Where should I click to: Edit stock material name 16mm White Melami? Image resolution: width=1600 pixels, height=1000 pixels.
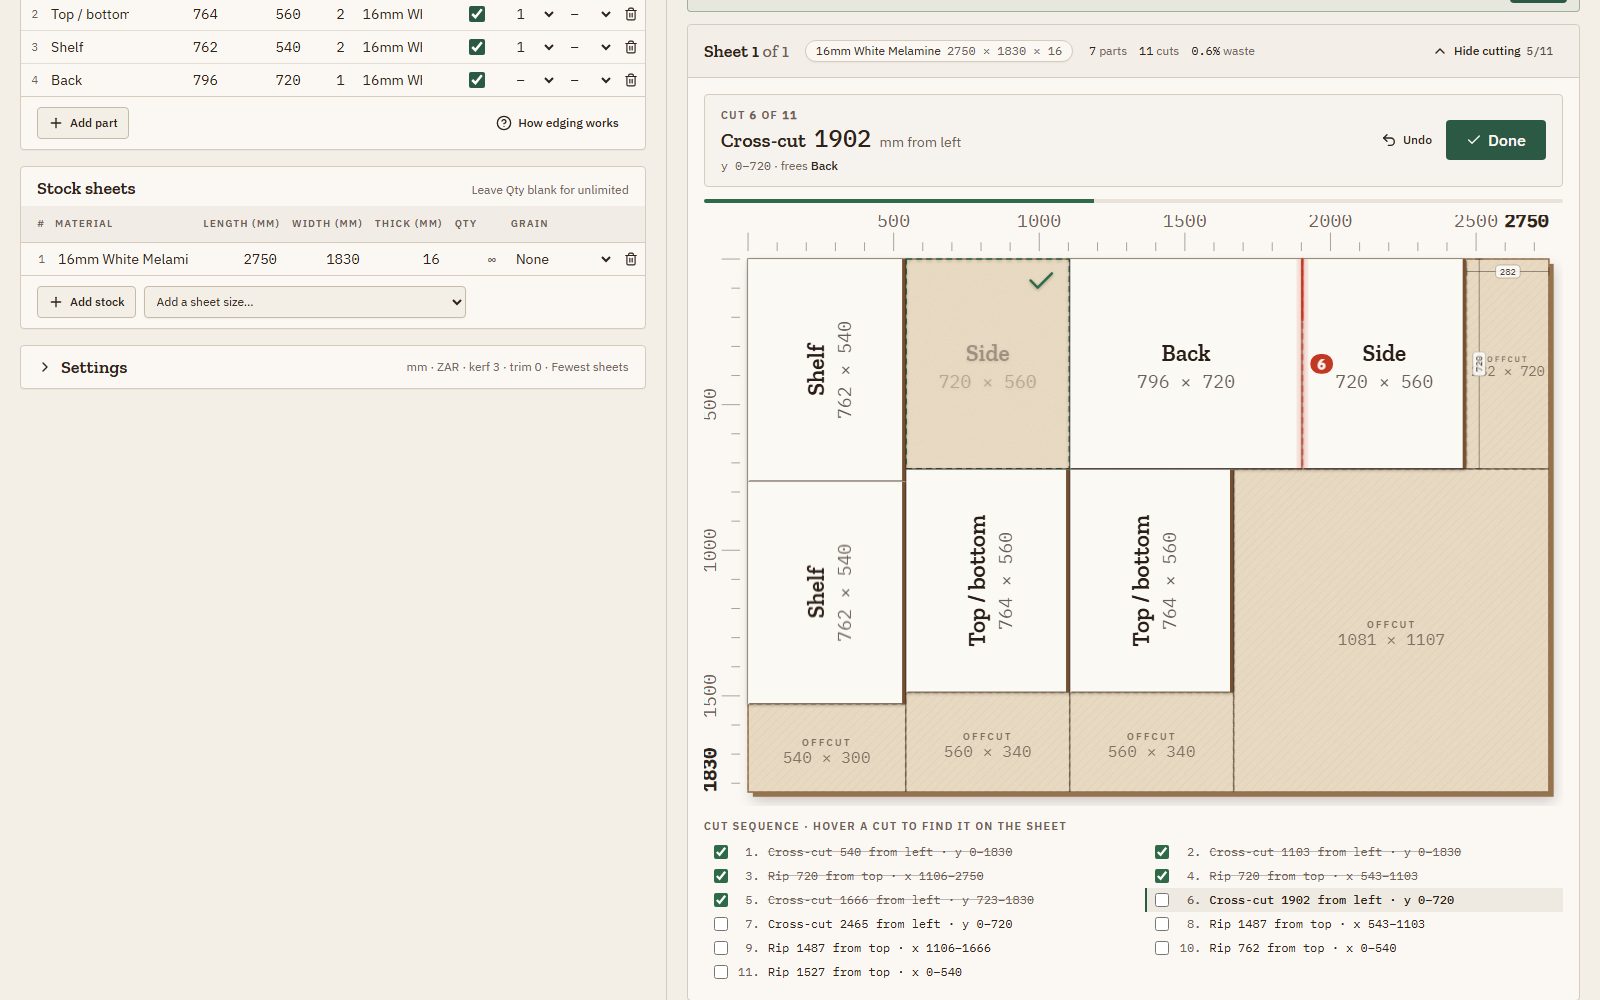[123, 259]
